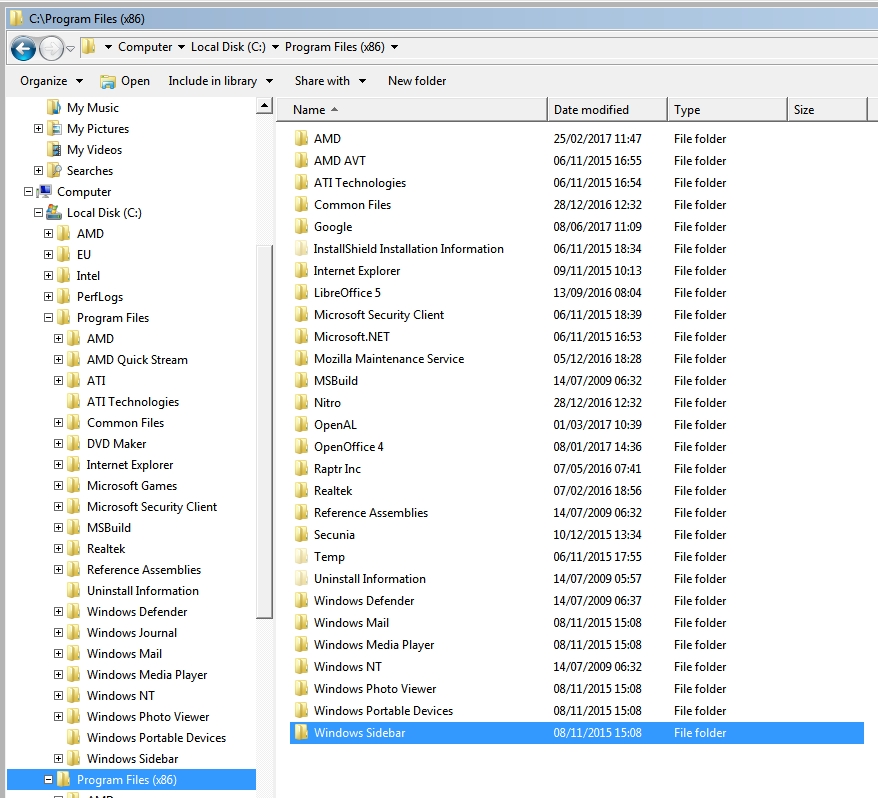Select Google folder icon
The height and width of the screenshot is (798, 878).
click(301, 226)
